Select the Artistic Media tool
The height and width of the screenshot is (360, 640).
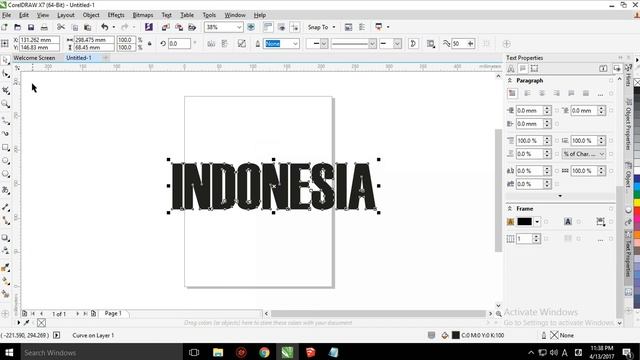pos(5,133)
